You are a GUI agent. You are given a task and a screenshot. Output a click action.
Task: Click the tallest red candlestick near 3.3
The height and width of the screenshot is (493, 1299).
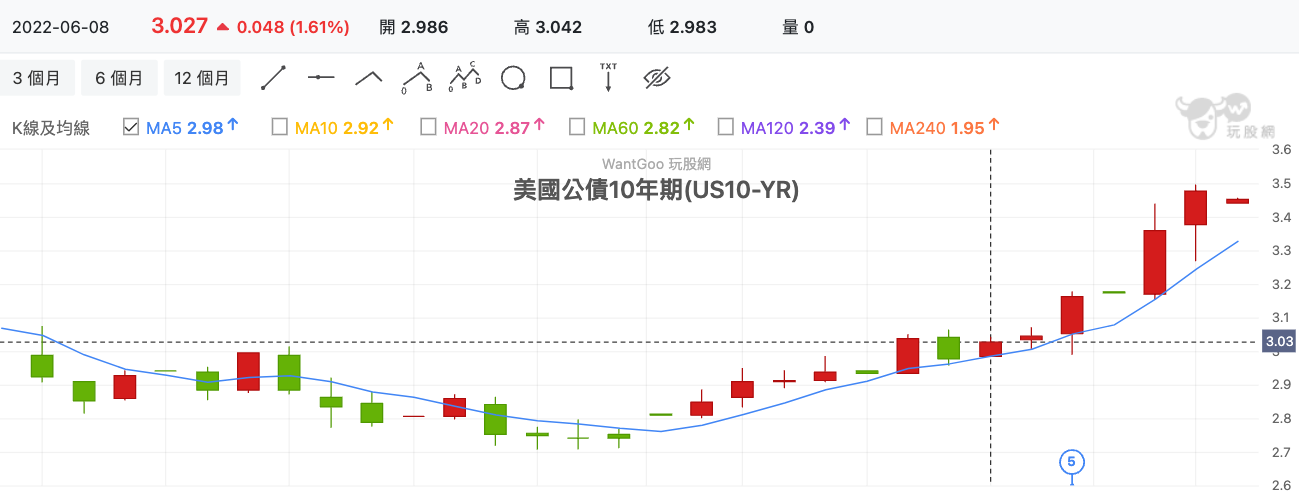click(x=1155, y=262)
